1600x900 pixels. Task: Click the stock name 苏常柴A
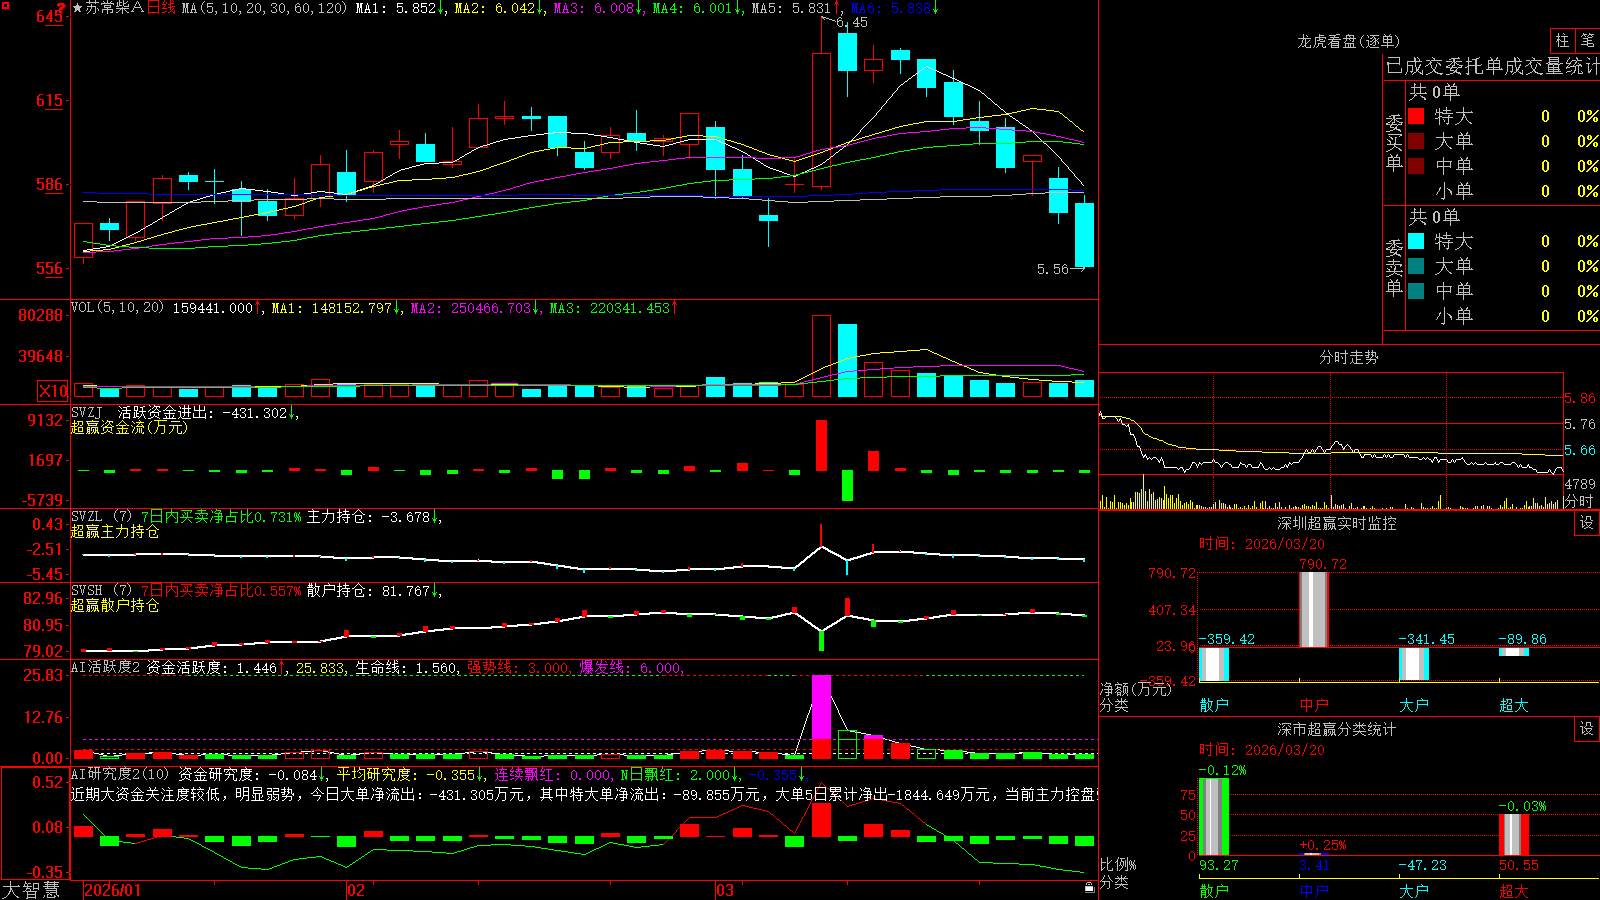tap(115, 8)
